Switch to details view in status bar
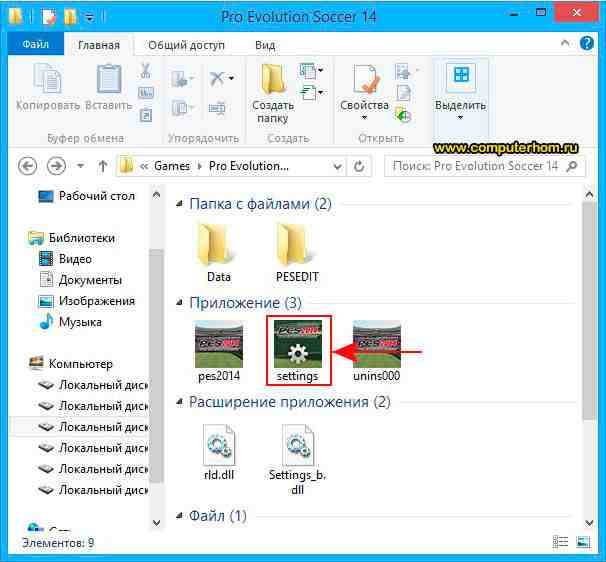This screenshot has width=606, height=562. (560, 542)
